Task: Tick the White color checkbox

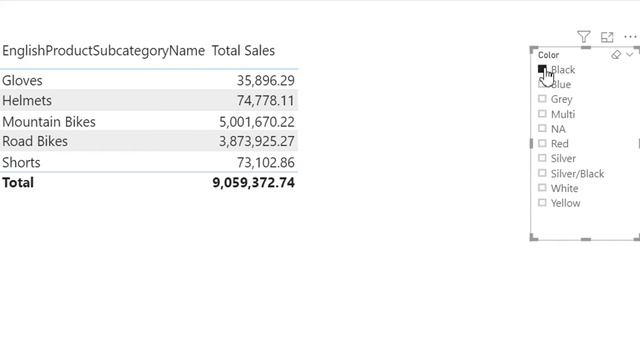Action: coord(542,188)
